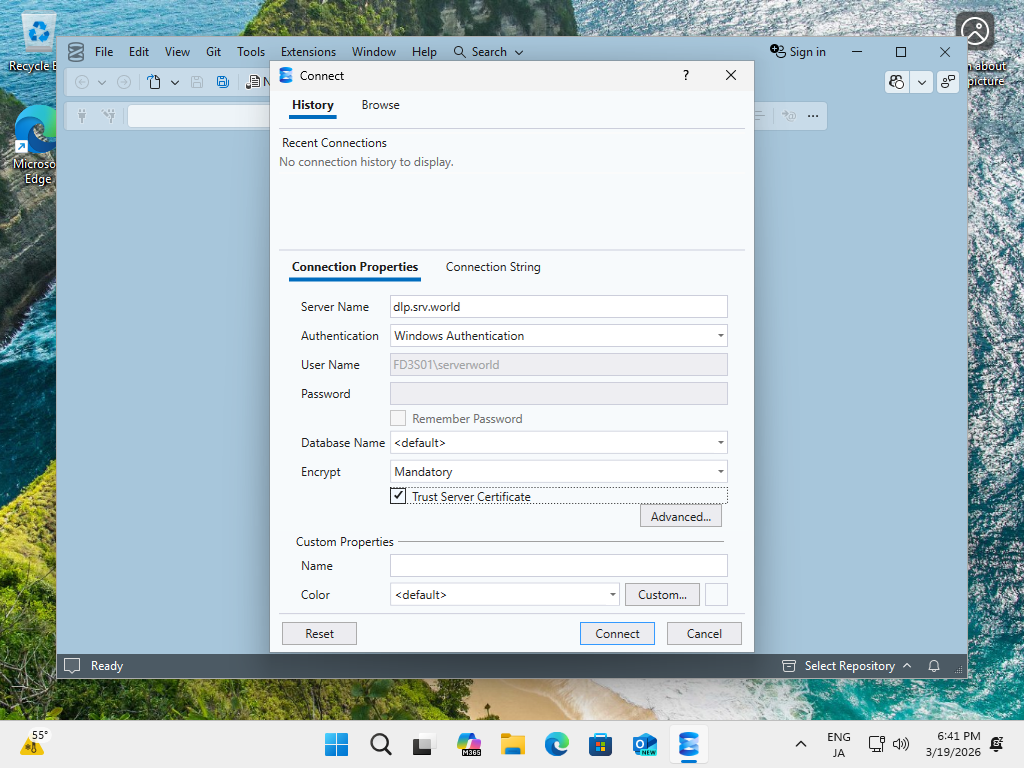Open the Tools menu
Screen dimensions: 1024x768
[251, 52]
